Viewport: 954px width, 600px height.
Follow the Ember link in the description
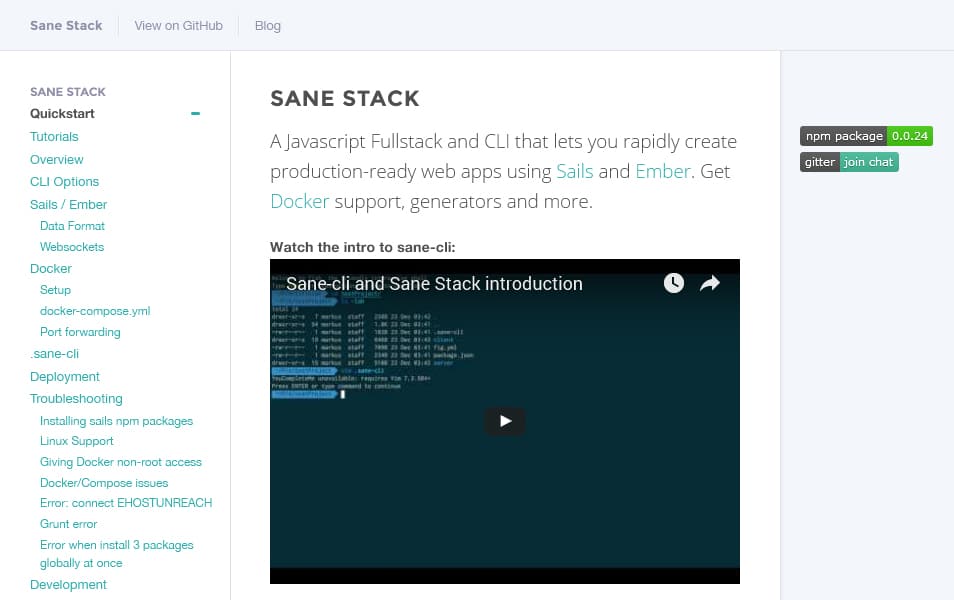pos(663,172)
